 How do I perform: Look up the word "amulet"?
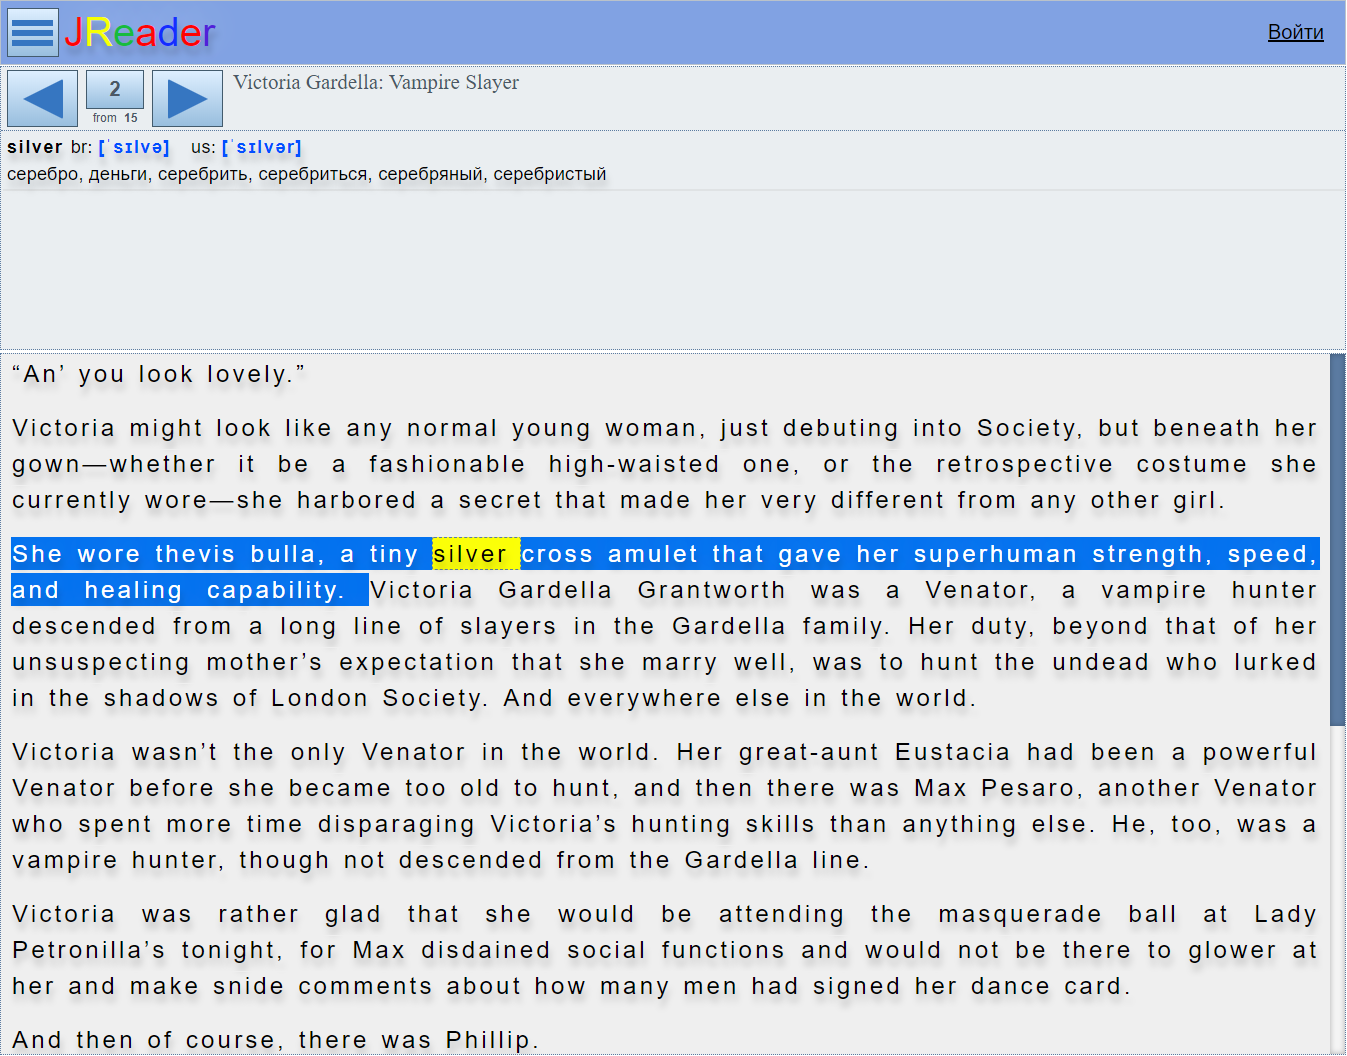pyautogui.click(x=653, y=554)
